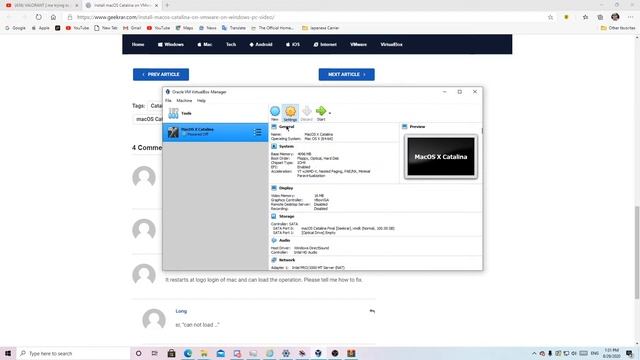Open the Maps bookmark
Viewport: 640px width, 360px height.
click(x=184, y=28)
